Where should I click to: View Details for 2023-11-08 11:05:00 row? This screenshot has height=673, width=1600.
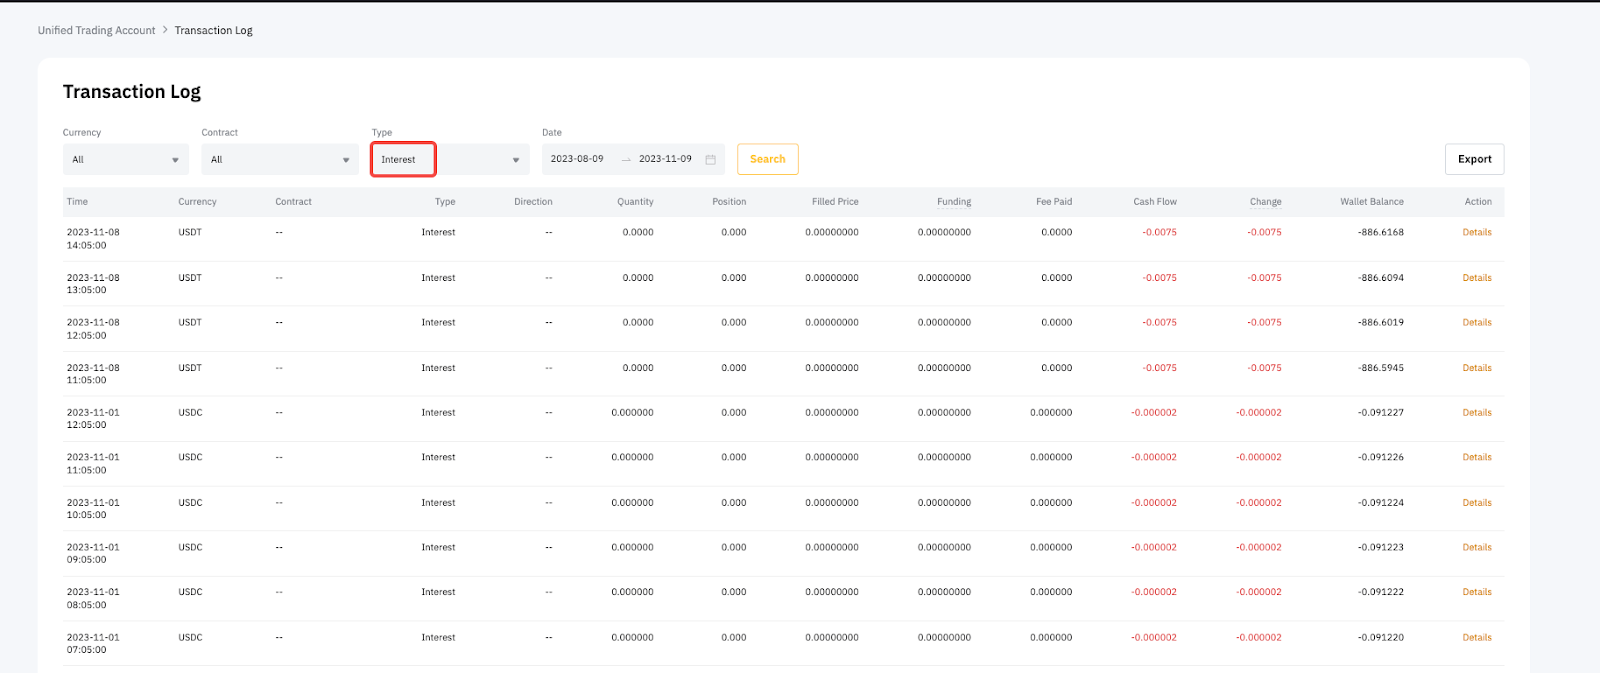[1476, 368]
